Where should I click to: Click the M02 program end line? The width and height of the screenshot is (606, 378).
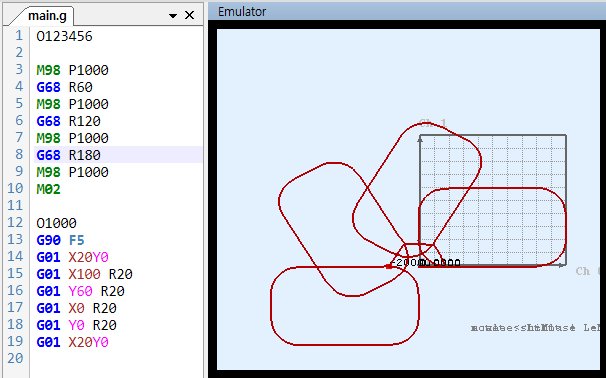[x=49, y=189]
